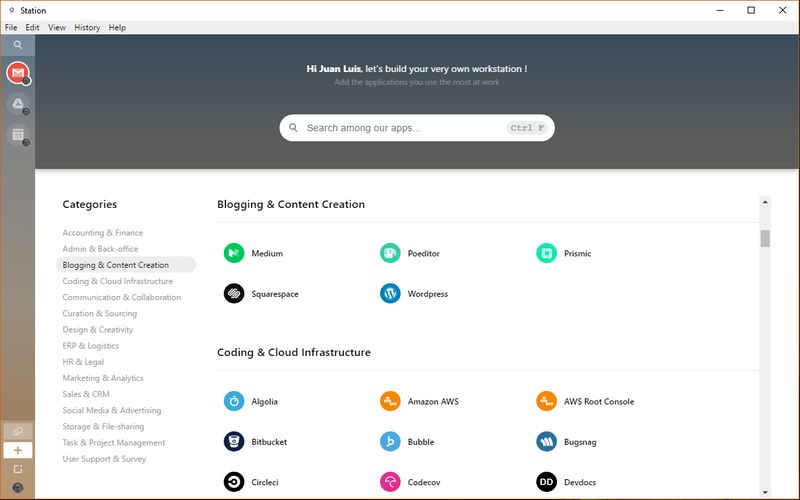
Task: Click the plus add-app button in sidebar
Action: (x=18, y=450)
